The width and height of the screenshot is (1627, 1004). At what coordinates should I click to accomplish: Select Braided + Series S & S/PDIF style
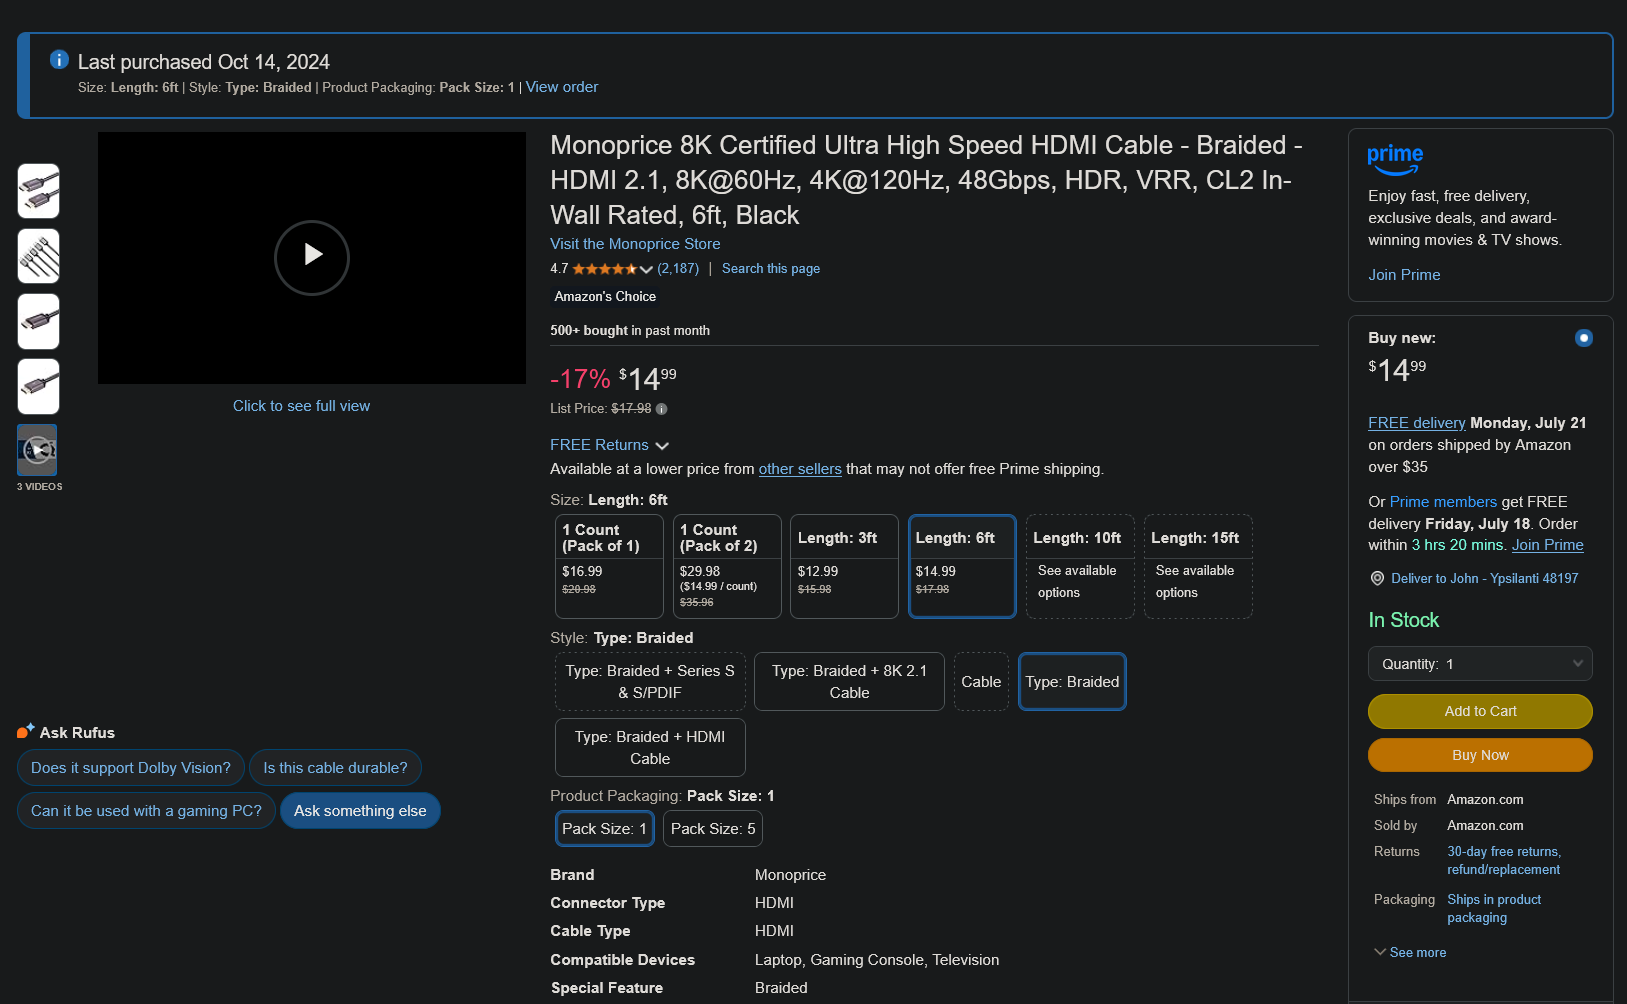coord(650,682)
